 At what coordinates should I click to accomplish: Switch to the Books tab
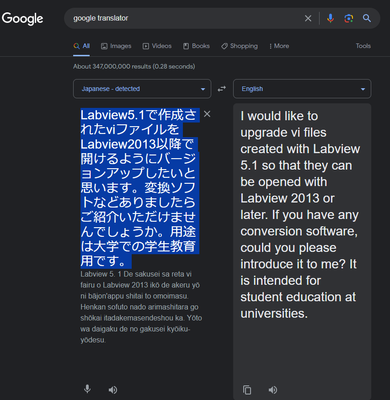(196, 46)
